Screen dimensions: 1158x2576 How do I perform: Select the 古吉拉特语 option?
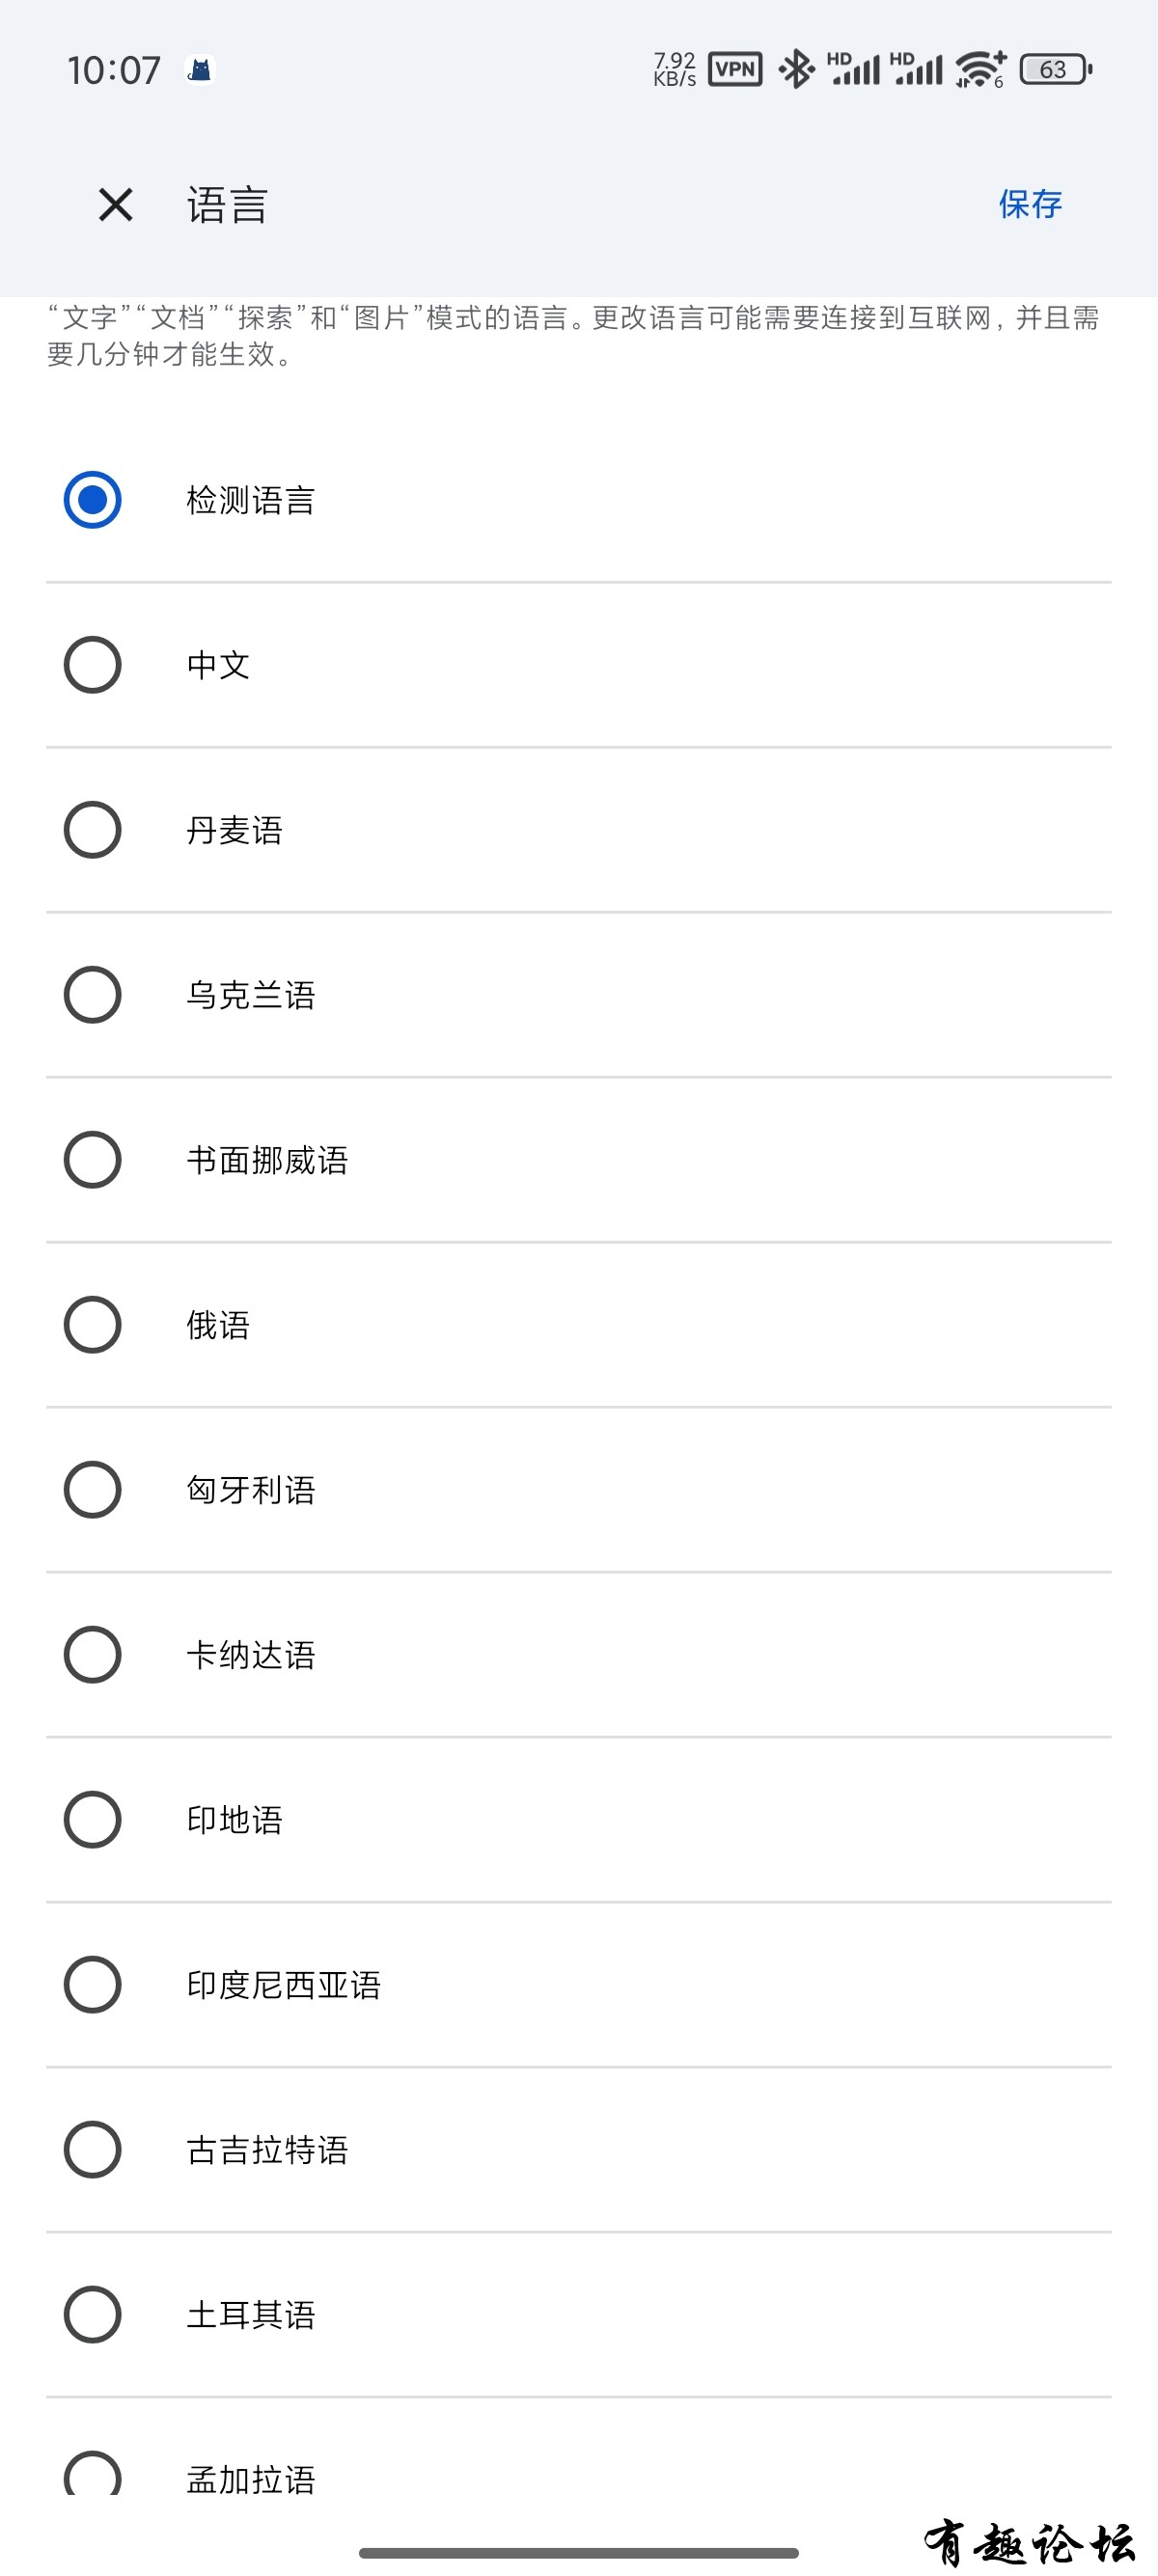pyautogui.click(x=578, y=2150)
